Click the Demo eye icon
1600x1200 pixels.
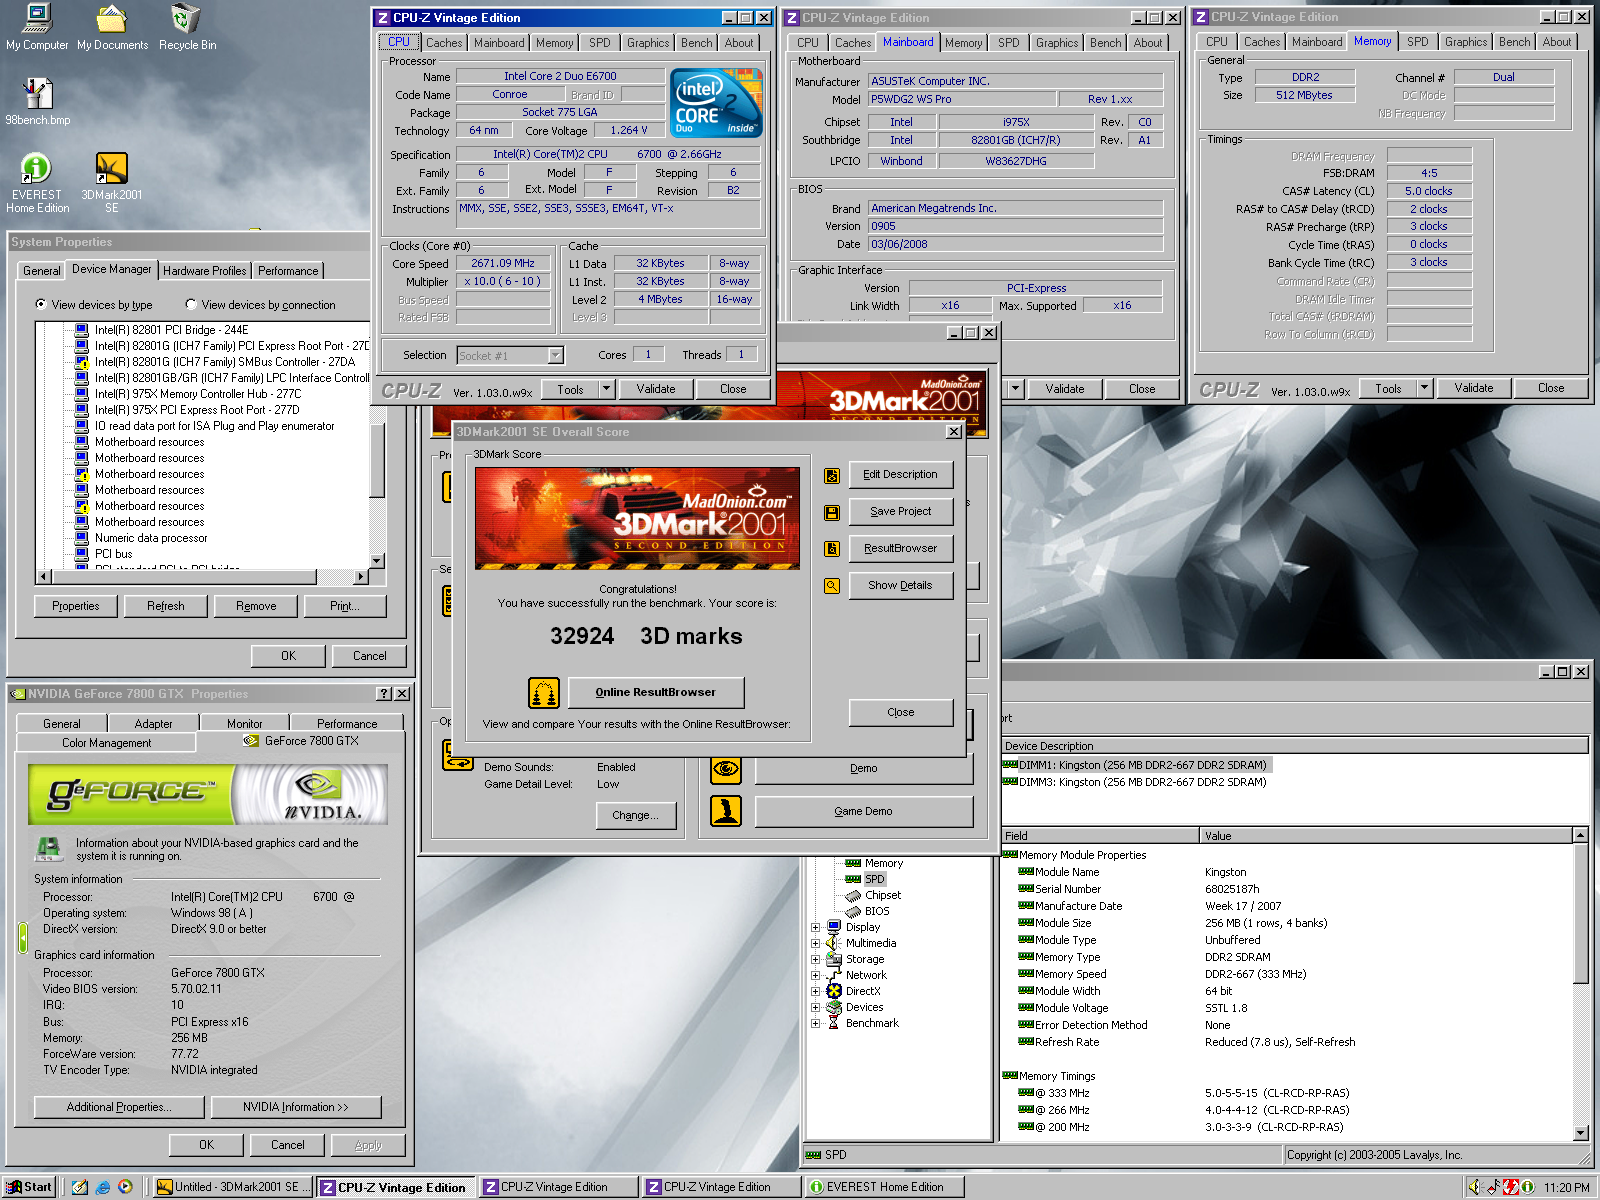pos(726,768)
